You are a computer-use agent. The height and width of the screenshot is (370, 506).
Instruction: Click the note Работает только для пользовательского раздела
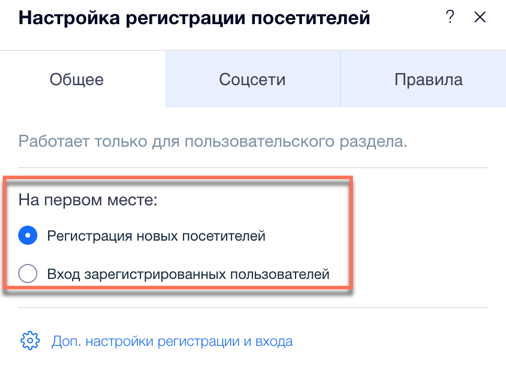(x=213, y=141)
